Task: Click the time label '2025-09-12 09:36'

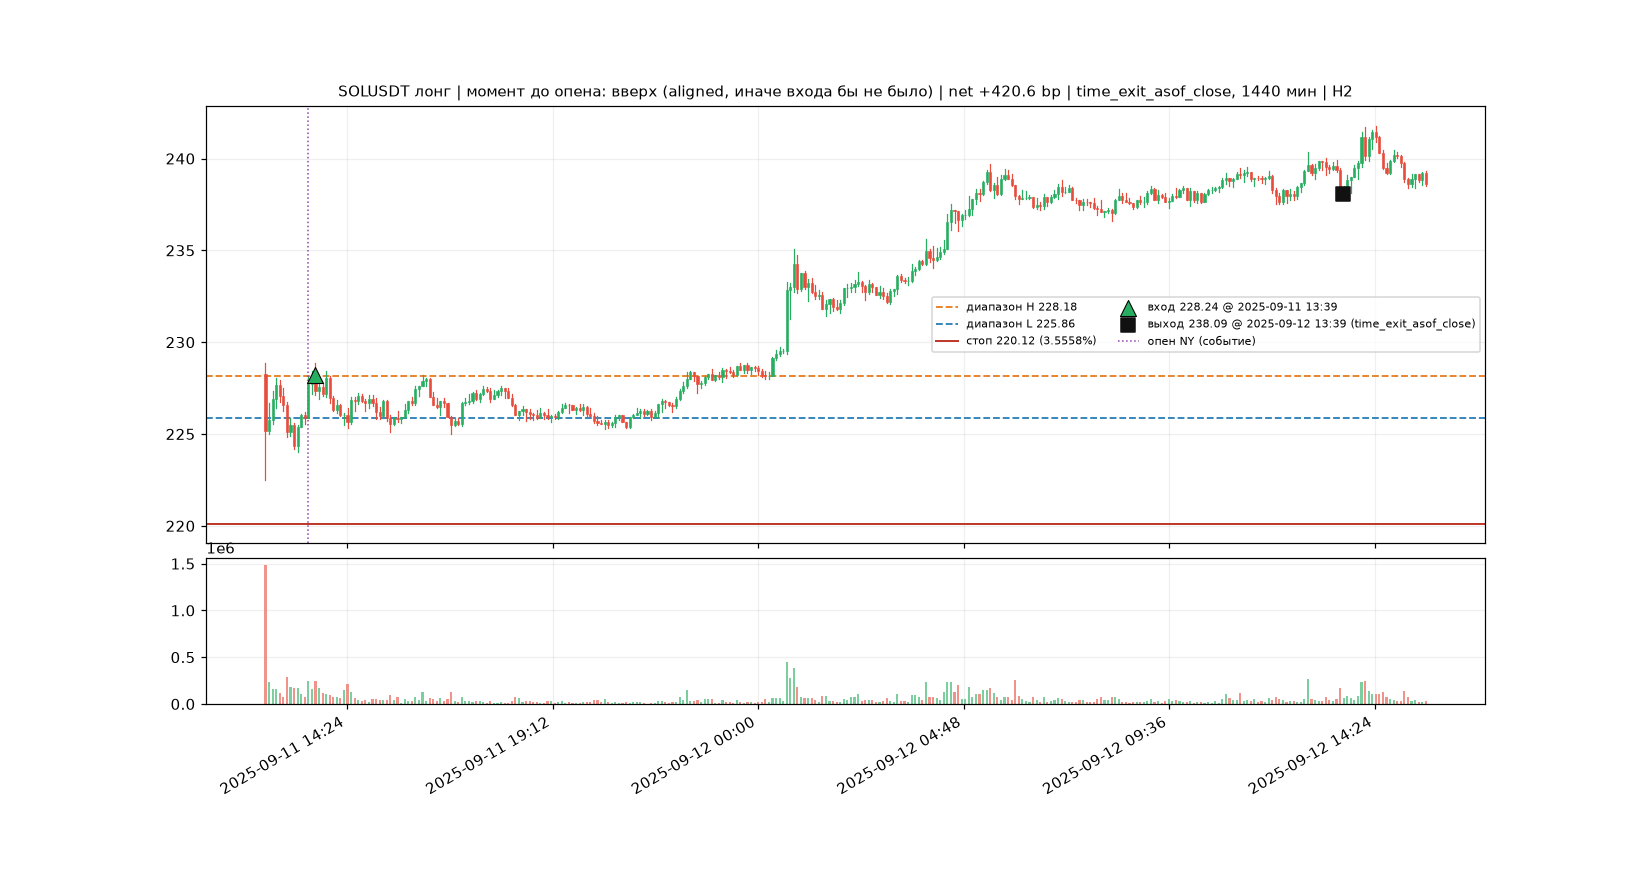Action: point(1105,756)
